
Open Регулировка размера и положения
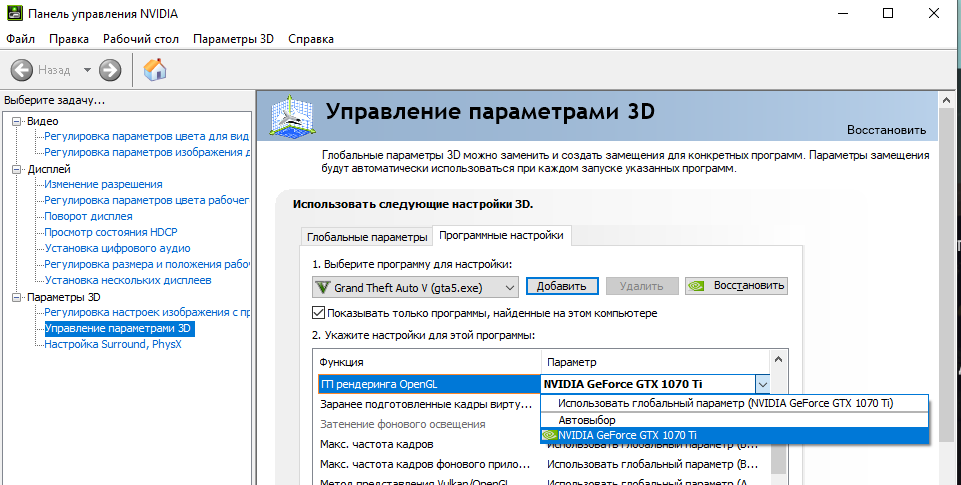(146, 264)
